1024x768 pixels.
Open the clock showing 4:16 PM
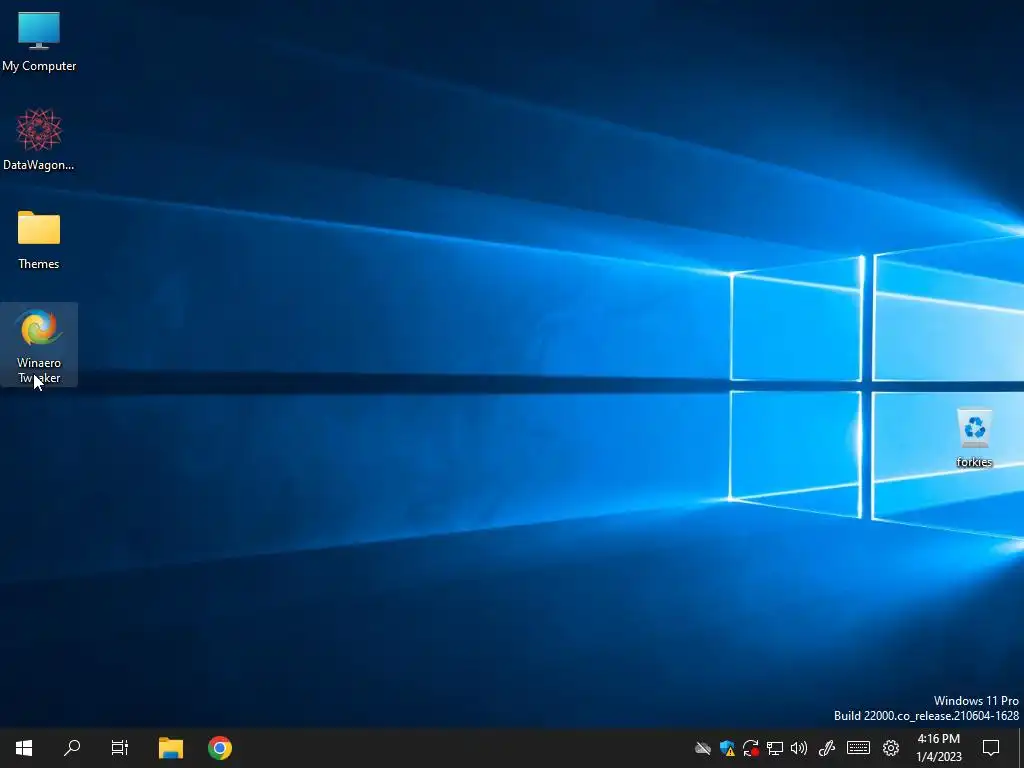[939, 748]
